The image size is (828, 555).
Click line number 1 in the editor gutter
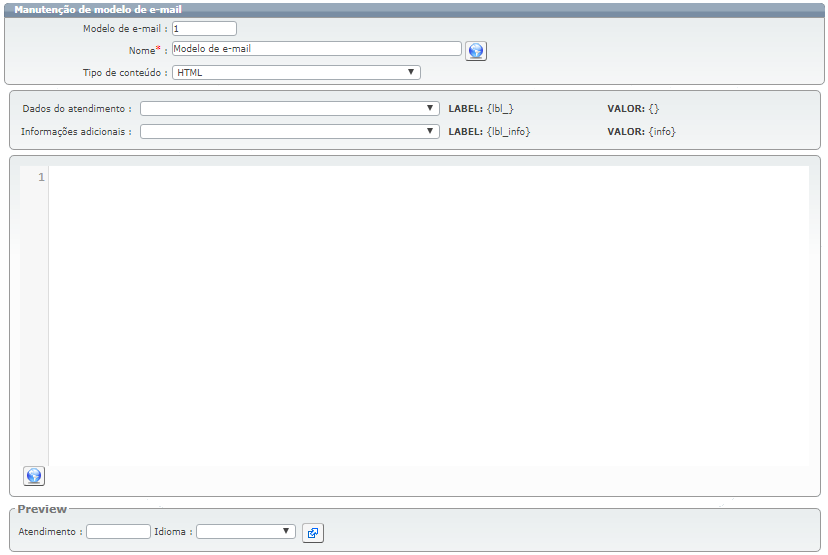click(x=41, y=177)
